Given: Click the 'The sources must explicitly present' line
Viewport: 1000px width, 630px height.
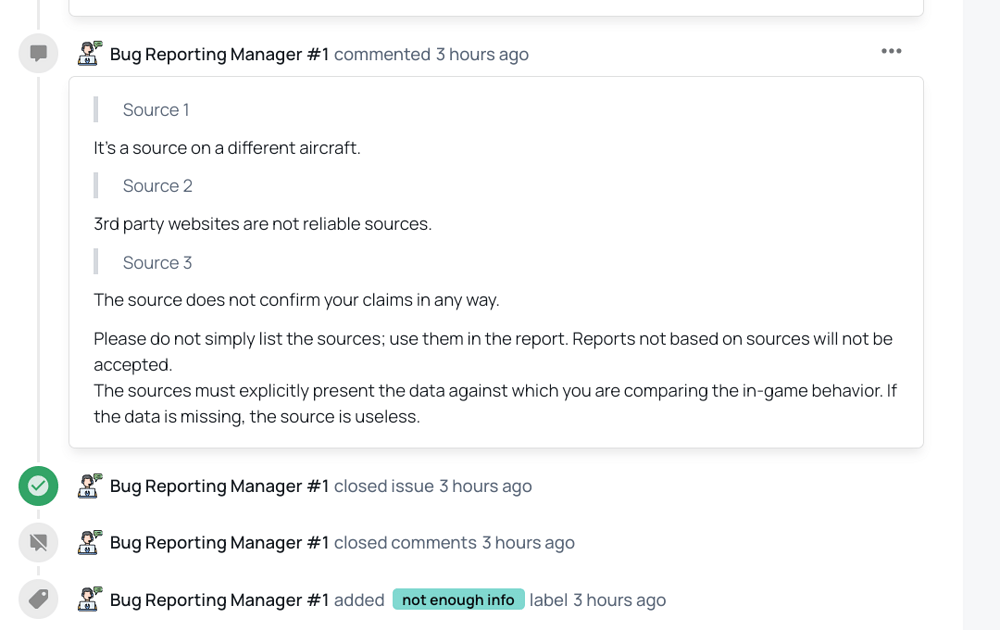Looking at the screenshot, I should tap(496, 390).
